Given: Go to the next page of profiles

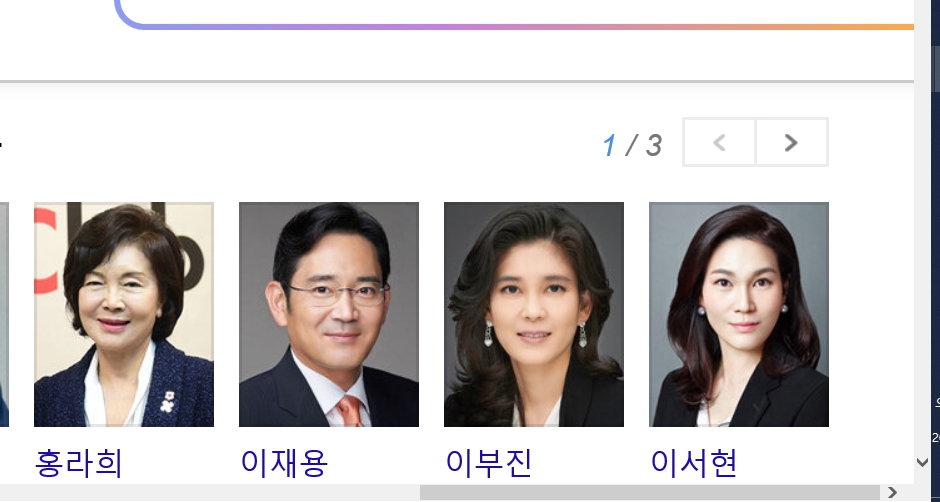Looking at the screenshot, I should (x=791, y=142).
